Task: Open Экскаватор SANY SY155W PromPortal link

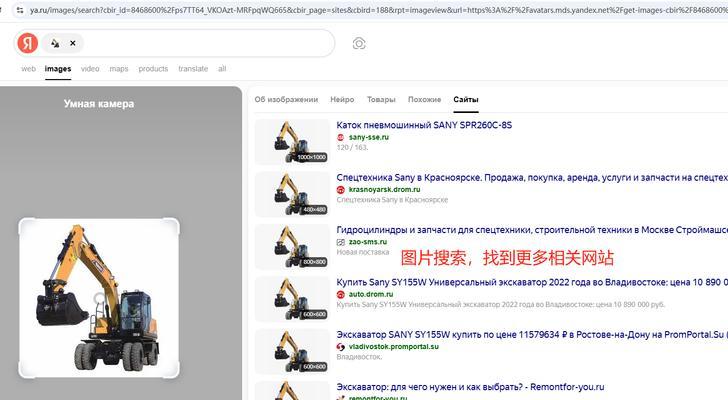Action: pyautogui.click(x=532, y=335)
